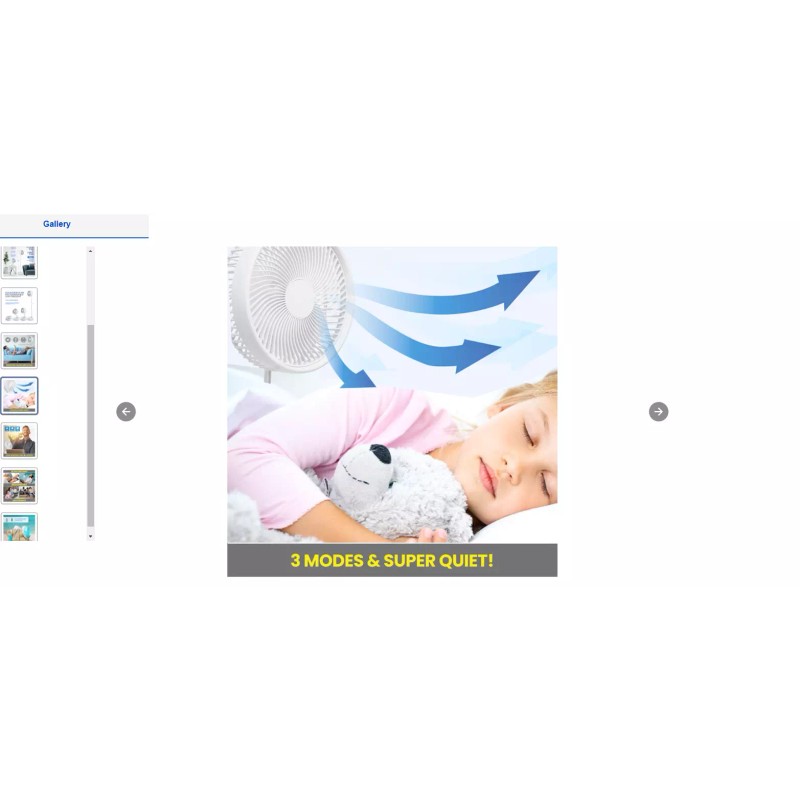Open thumbnail of smiling man in suit
Viewport: 800px width, 800px height.
(19, 440)
